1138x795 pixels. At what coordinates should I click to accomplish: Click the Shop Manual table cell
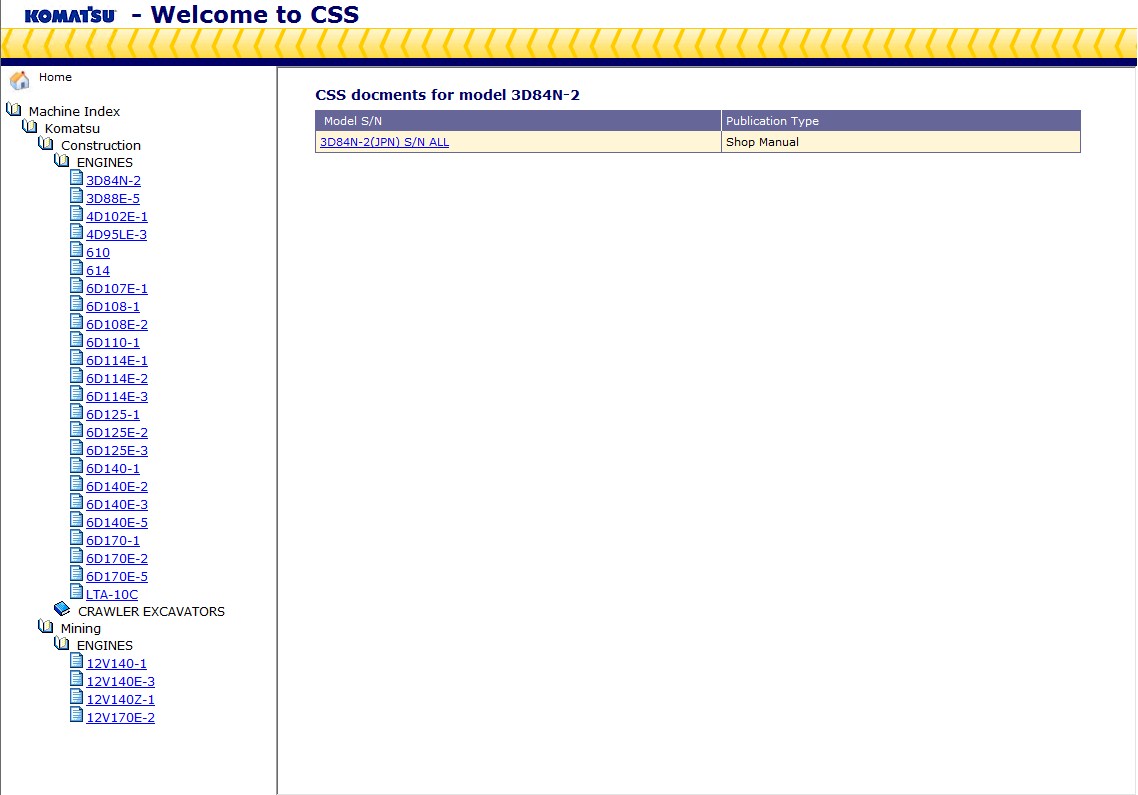click(901, 142)
